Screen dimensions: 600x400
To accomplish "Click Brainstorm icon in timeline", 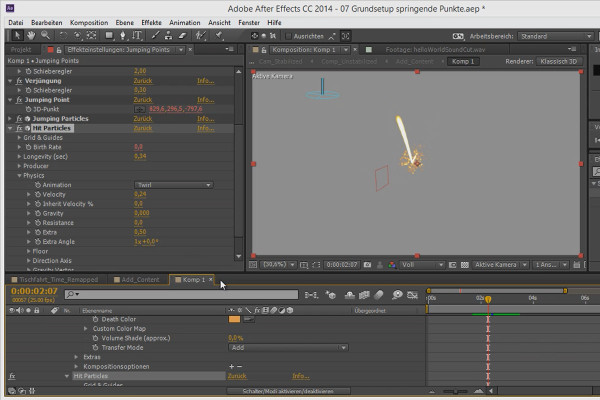I will [398, 295].
